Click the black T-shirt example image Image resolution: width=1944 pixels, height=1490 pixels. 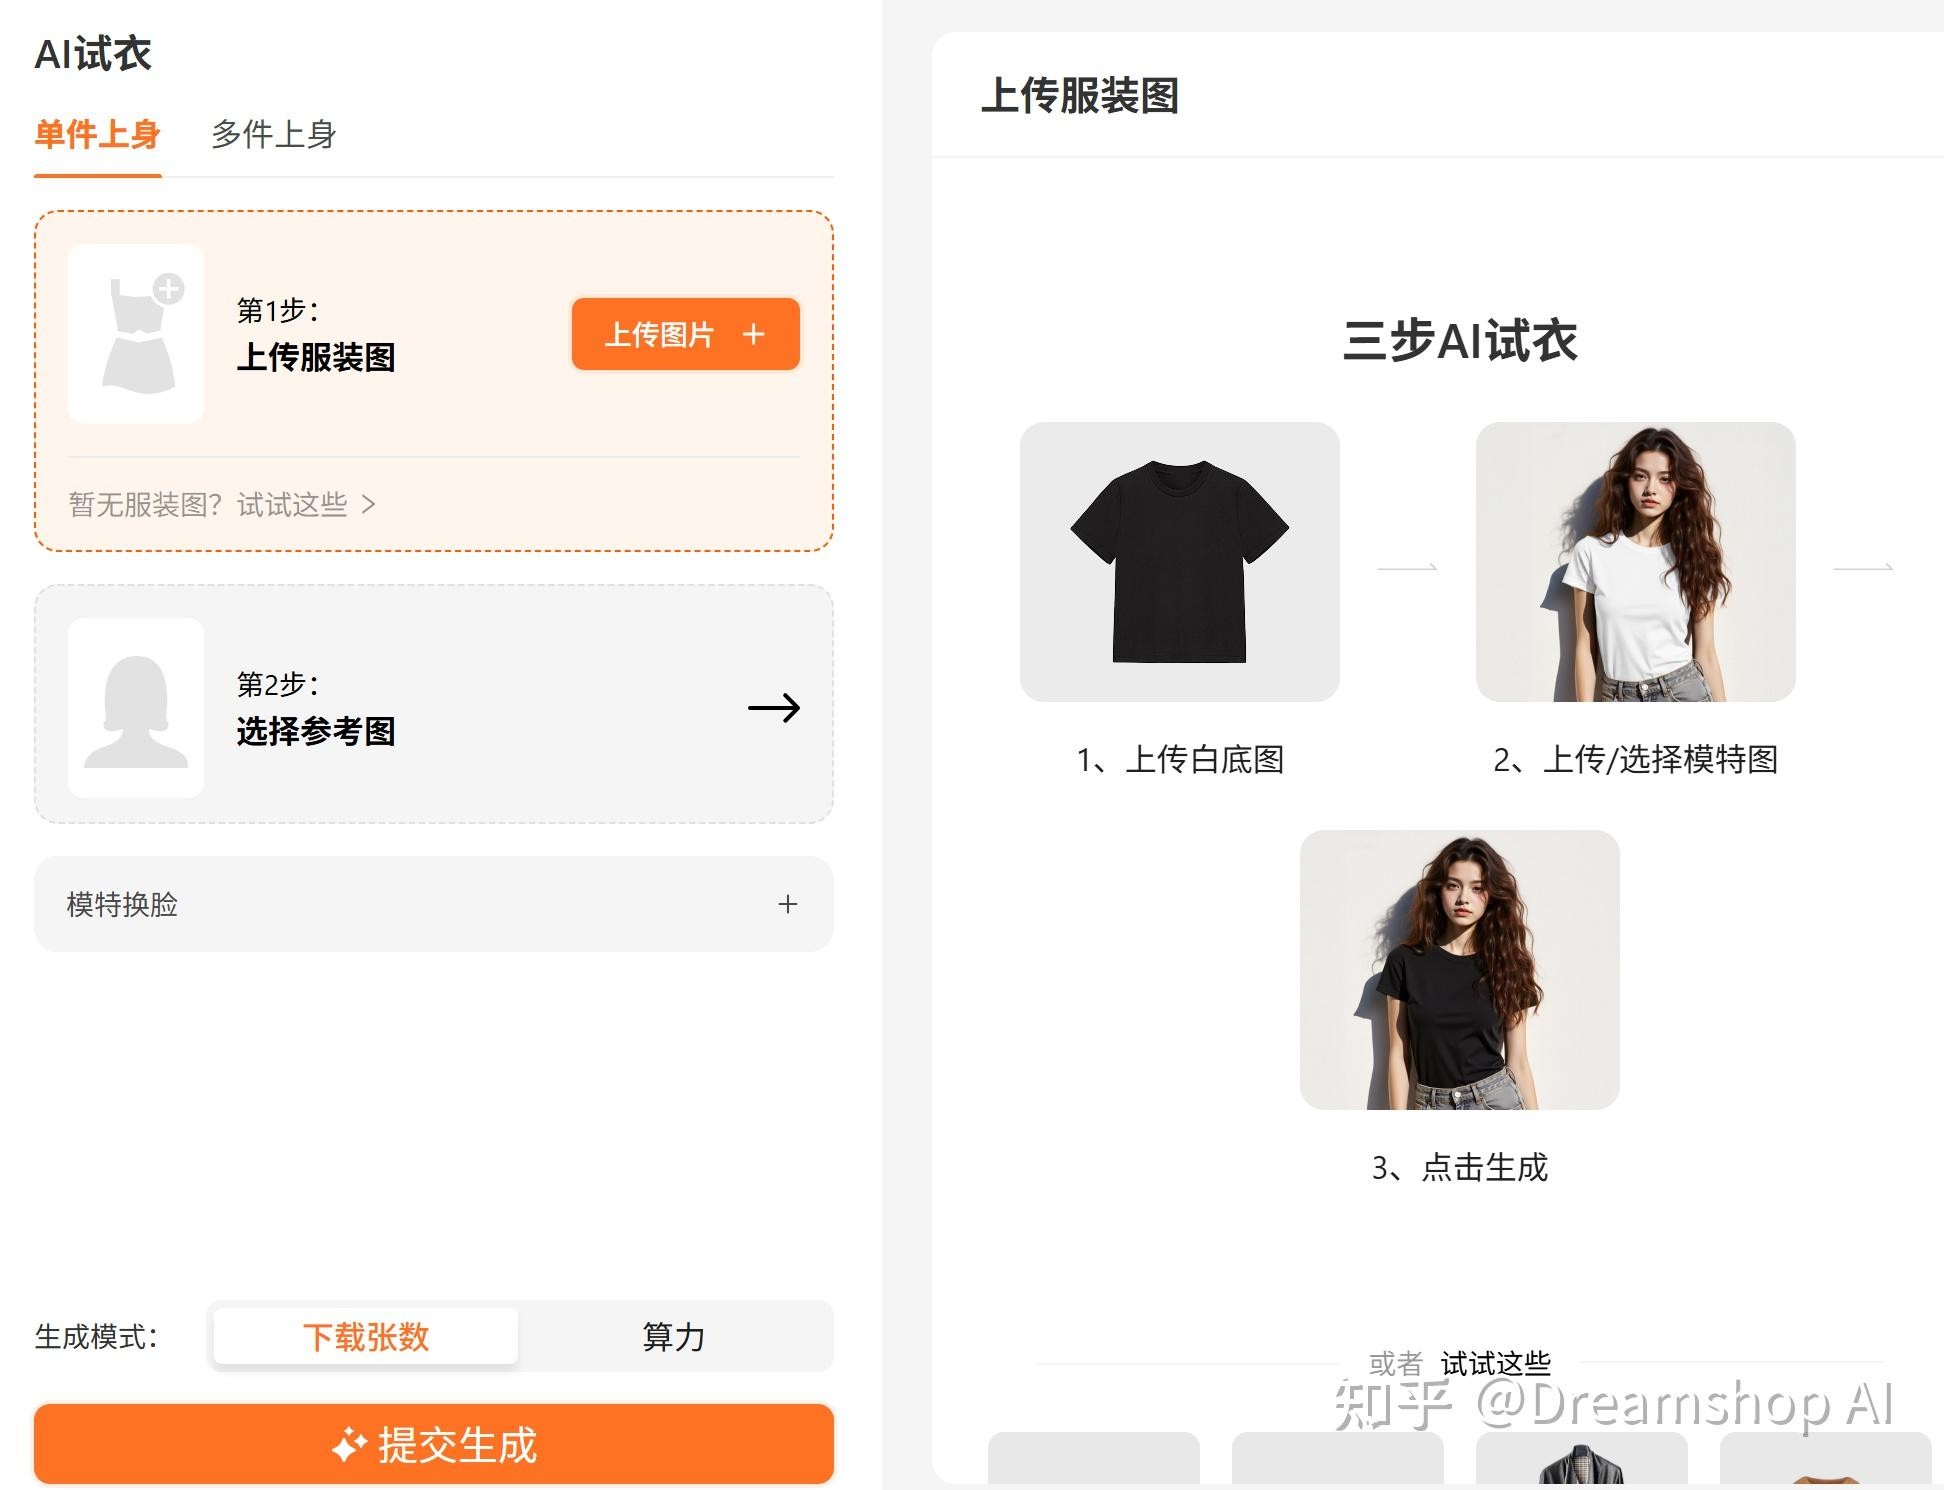pos(1179,562)
